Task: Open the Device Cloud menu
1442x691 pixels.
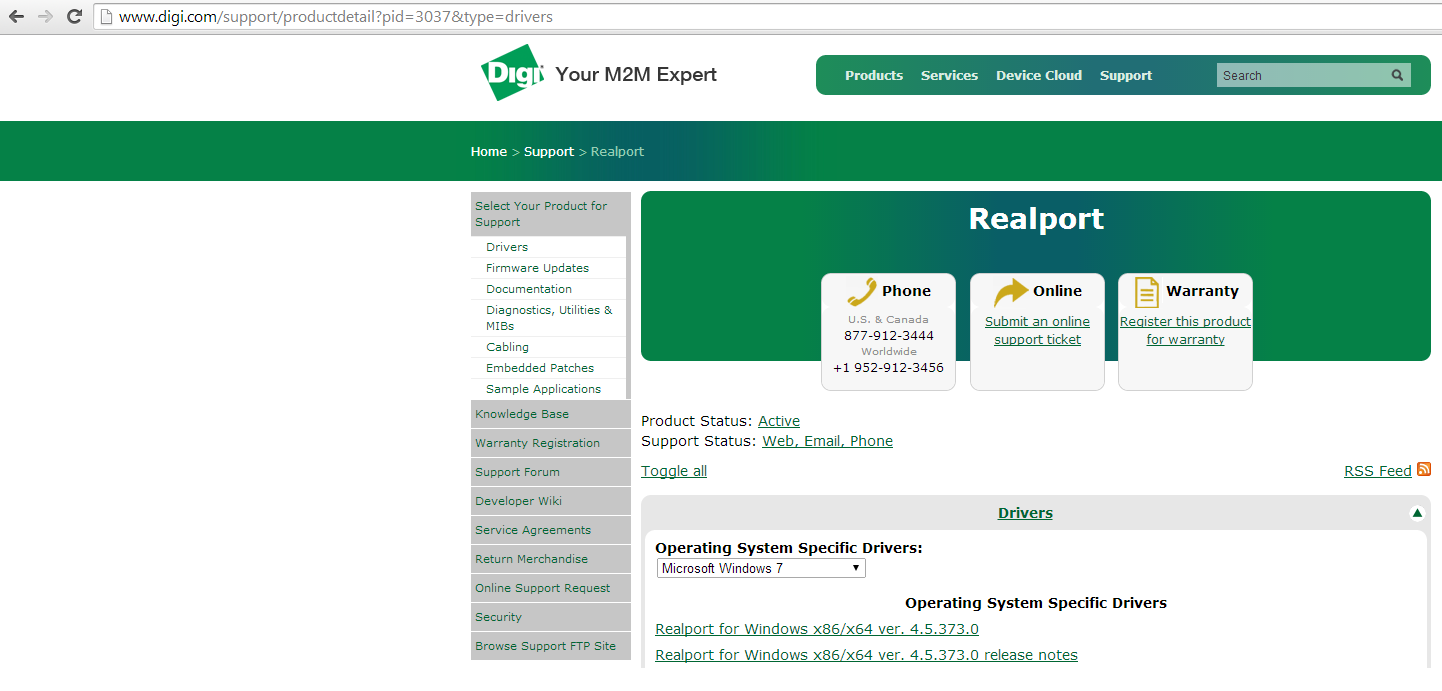Action: point(1038,75)
